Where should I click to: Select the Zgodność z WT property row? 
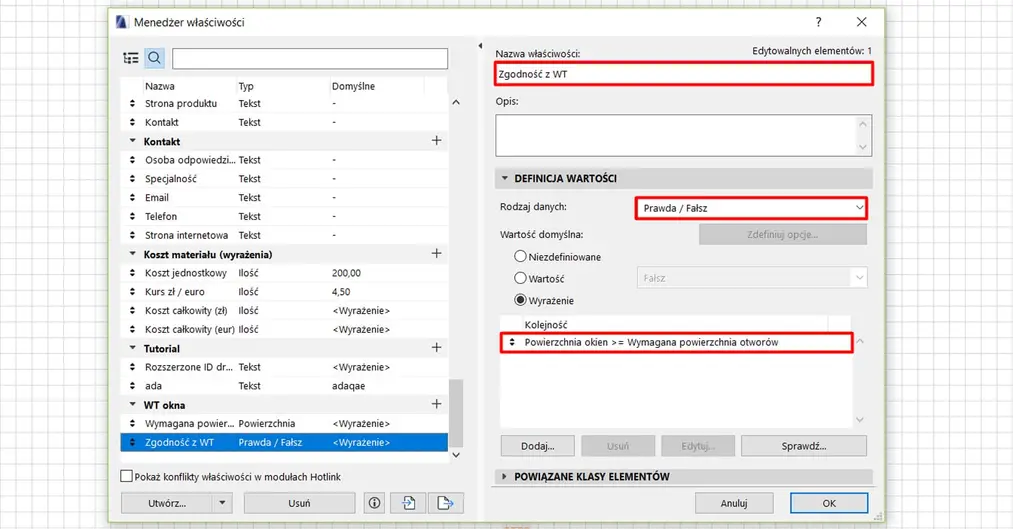pyautogui.click(x=284, y=442)
